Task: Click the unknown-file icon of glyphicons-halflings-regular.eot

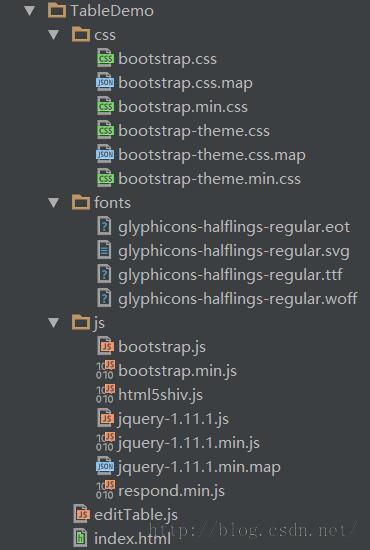Action: pyautogui.click(x=104, y=226)
